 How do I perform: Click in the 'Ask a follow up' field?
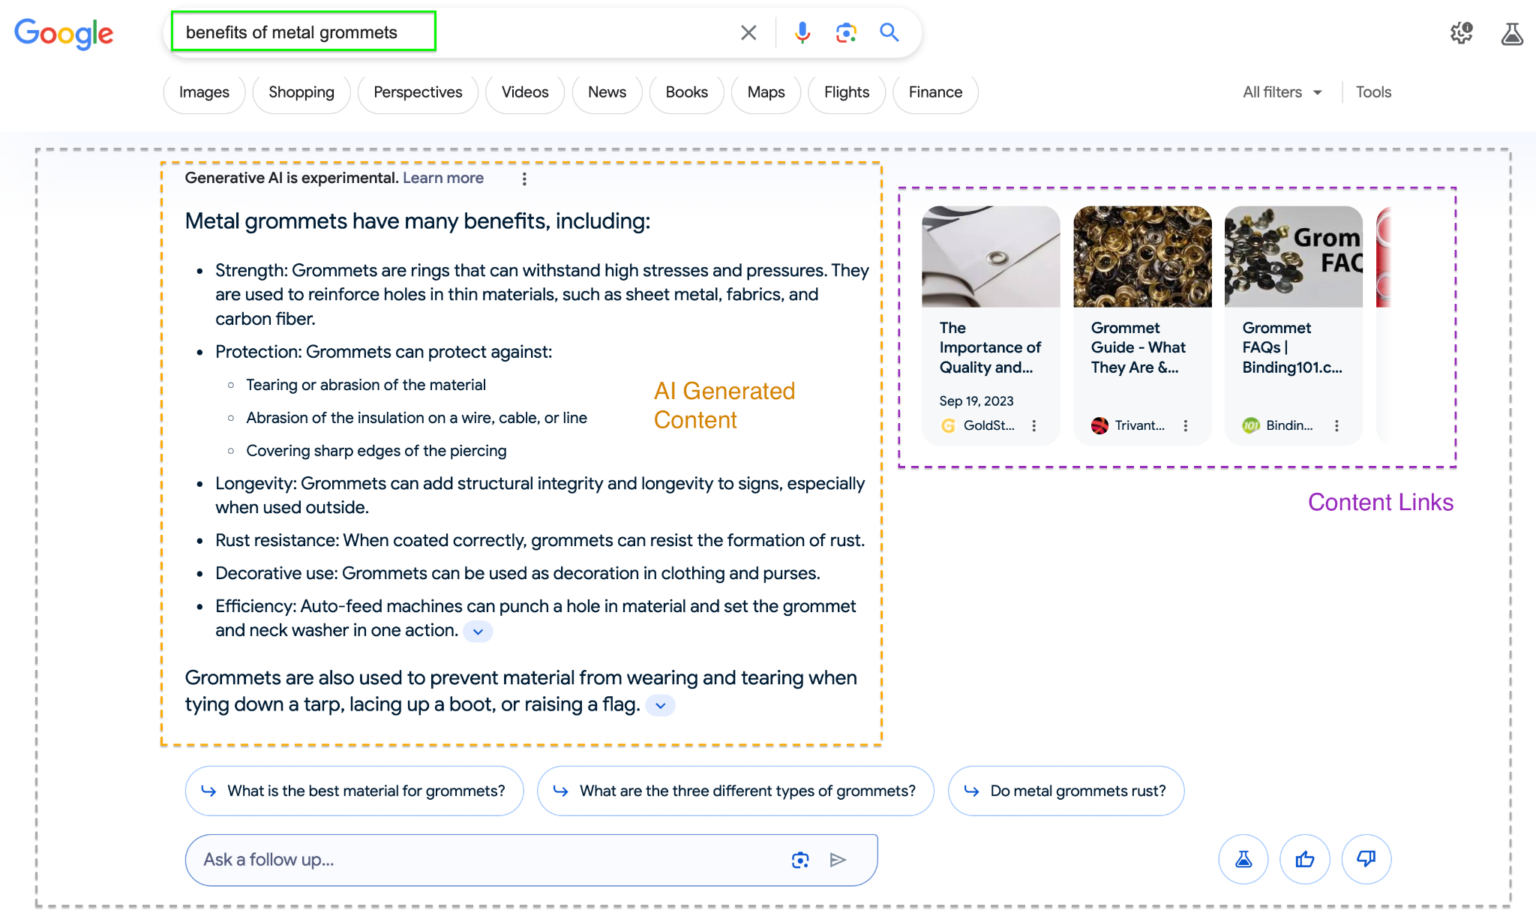click(x=480, y=860)
